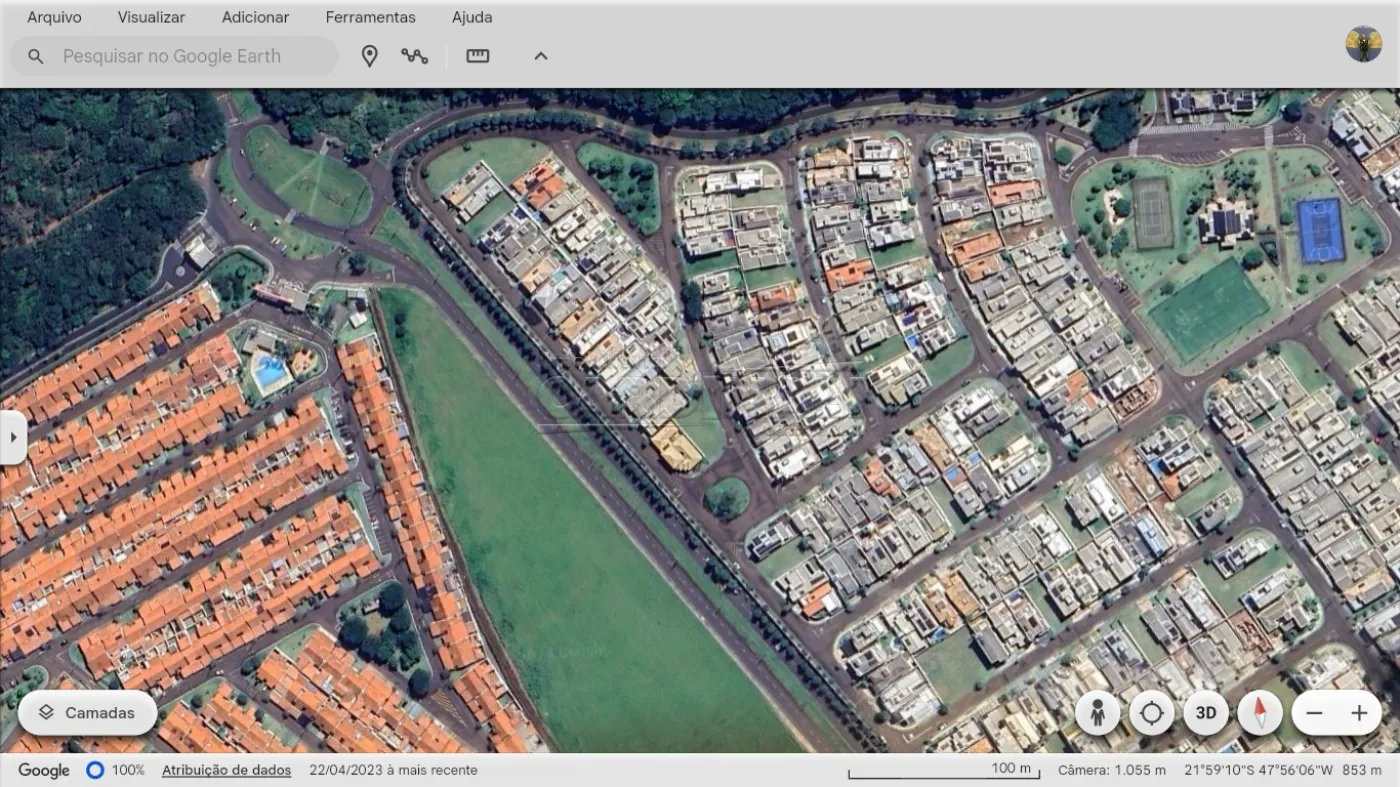1400x787 pixels.
Task: Activate the ruler measure tool
Action: click(478, 56)
